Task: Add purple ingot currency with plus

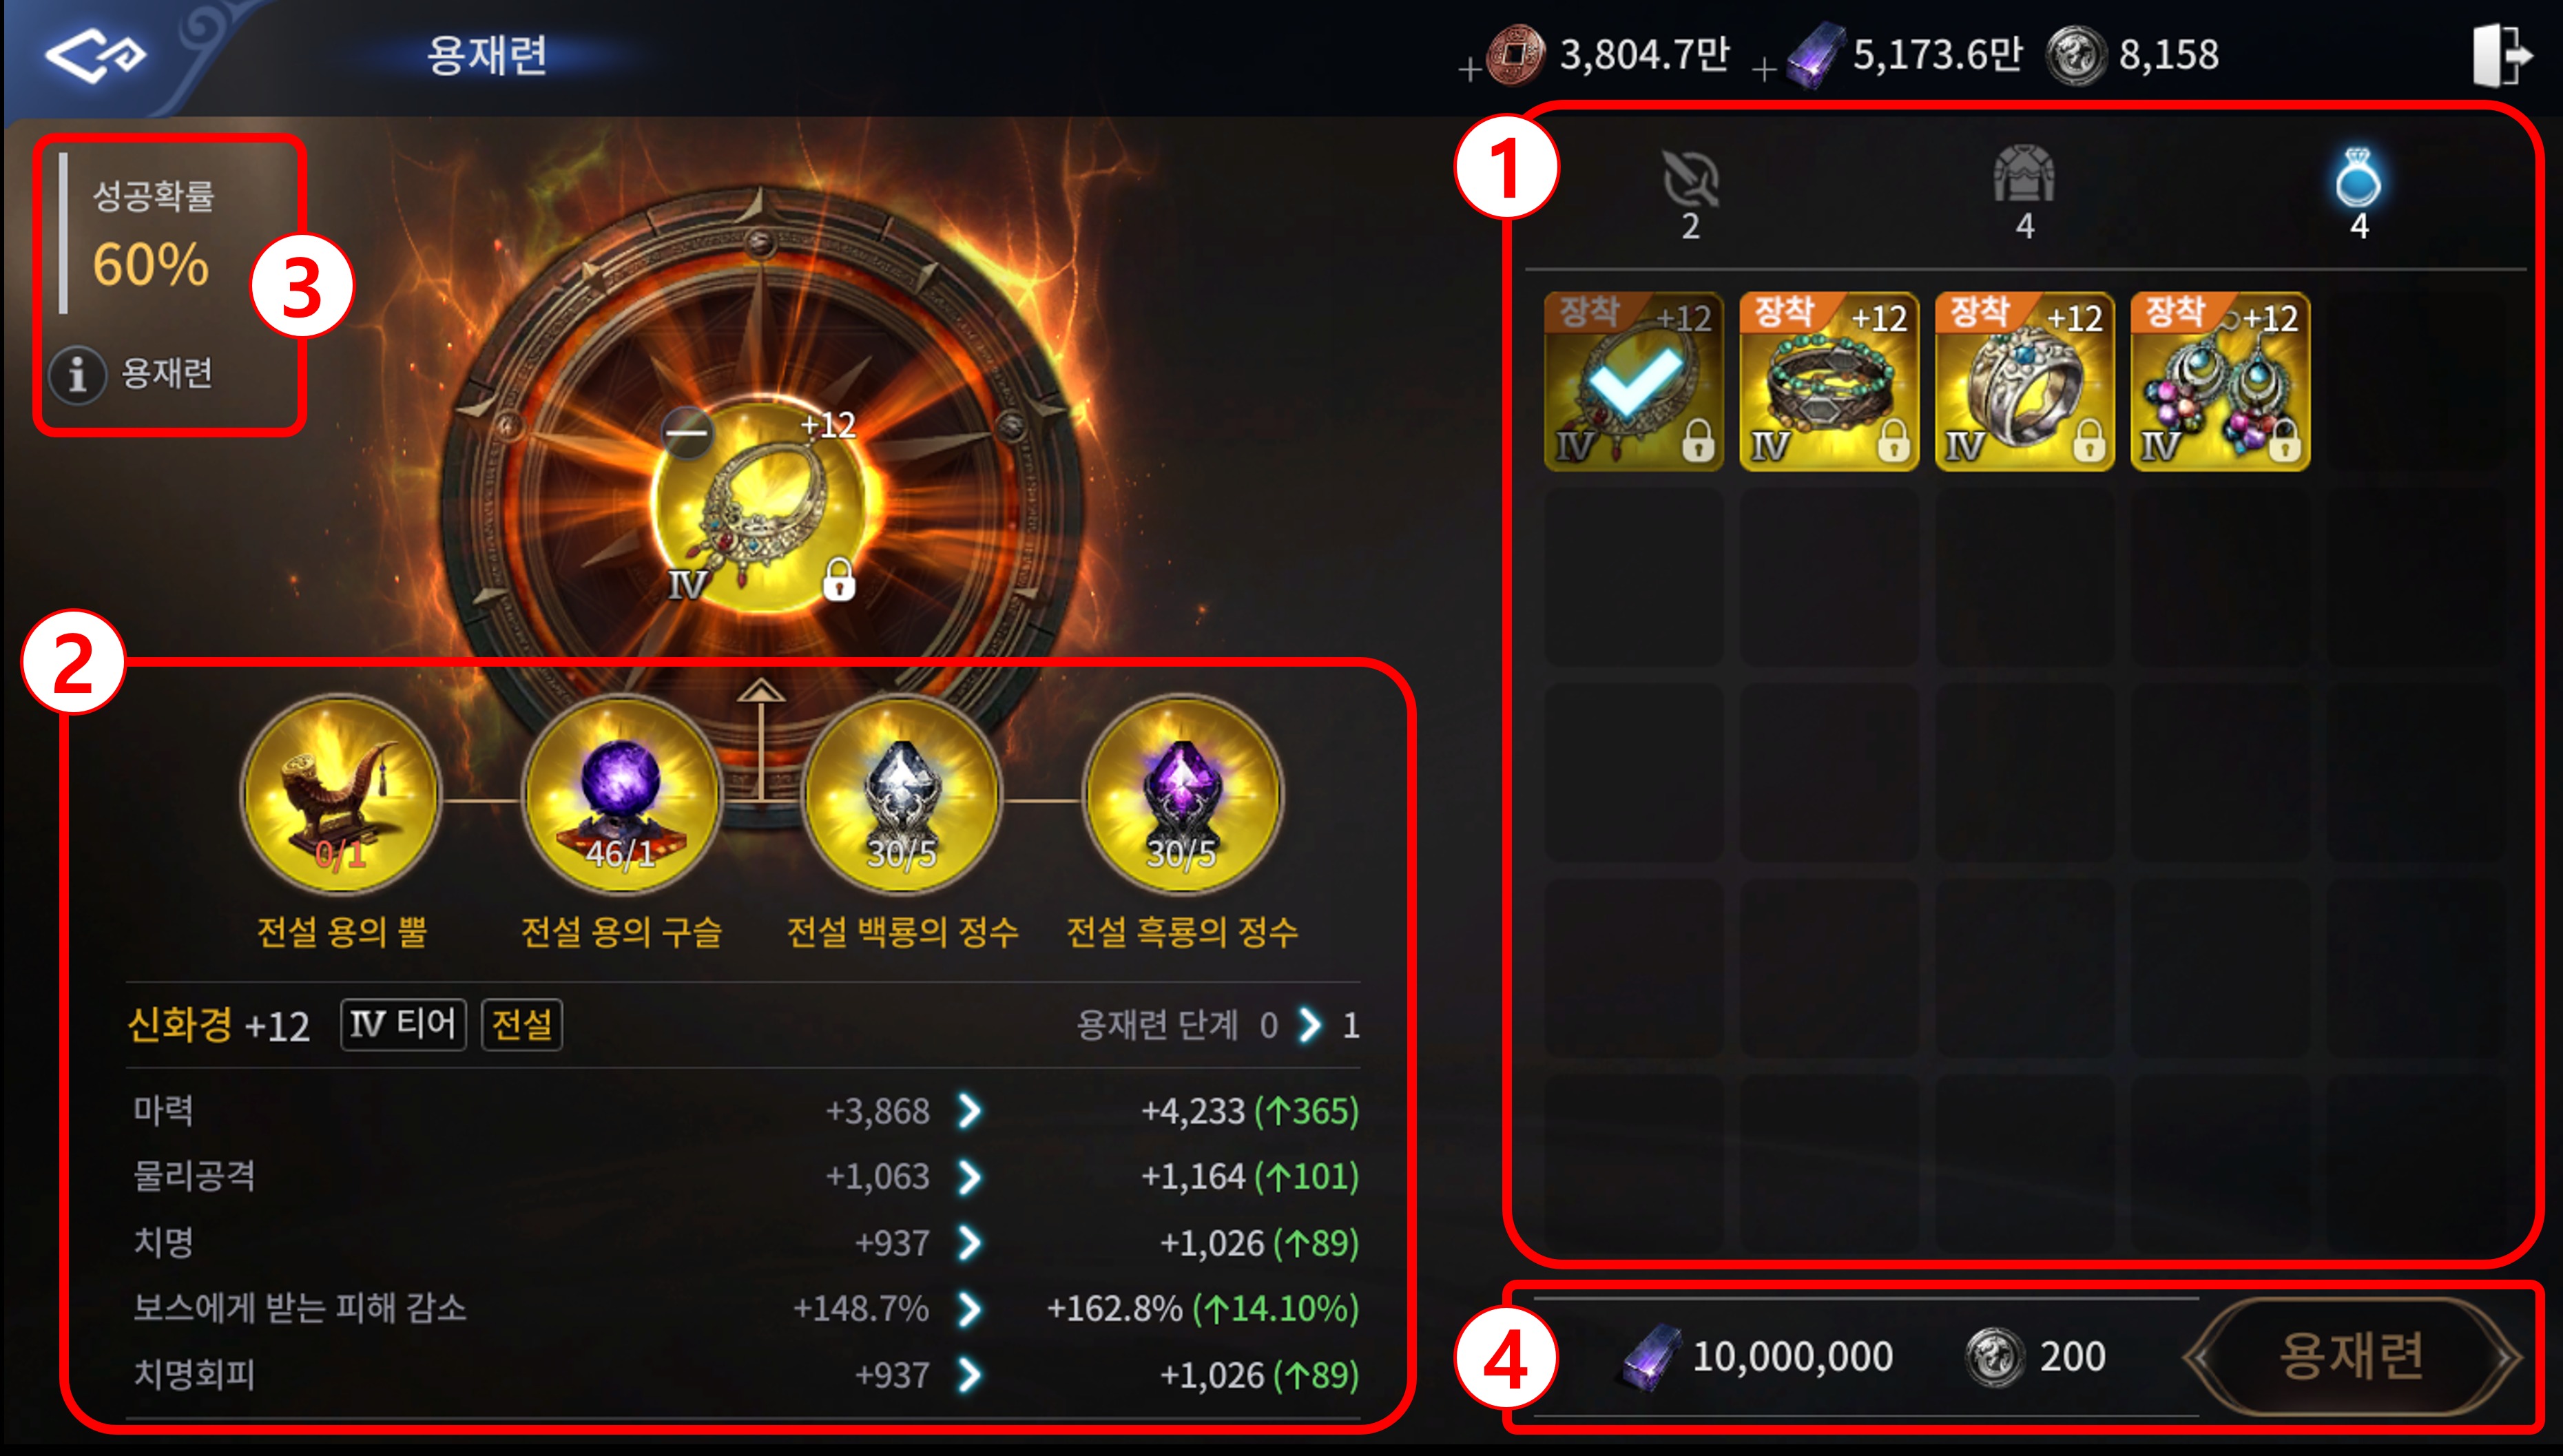Action: point(1764,70)
